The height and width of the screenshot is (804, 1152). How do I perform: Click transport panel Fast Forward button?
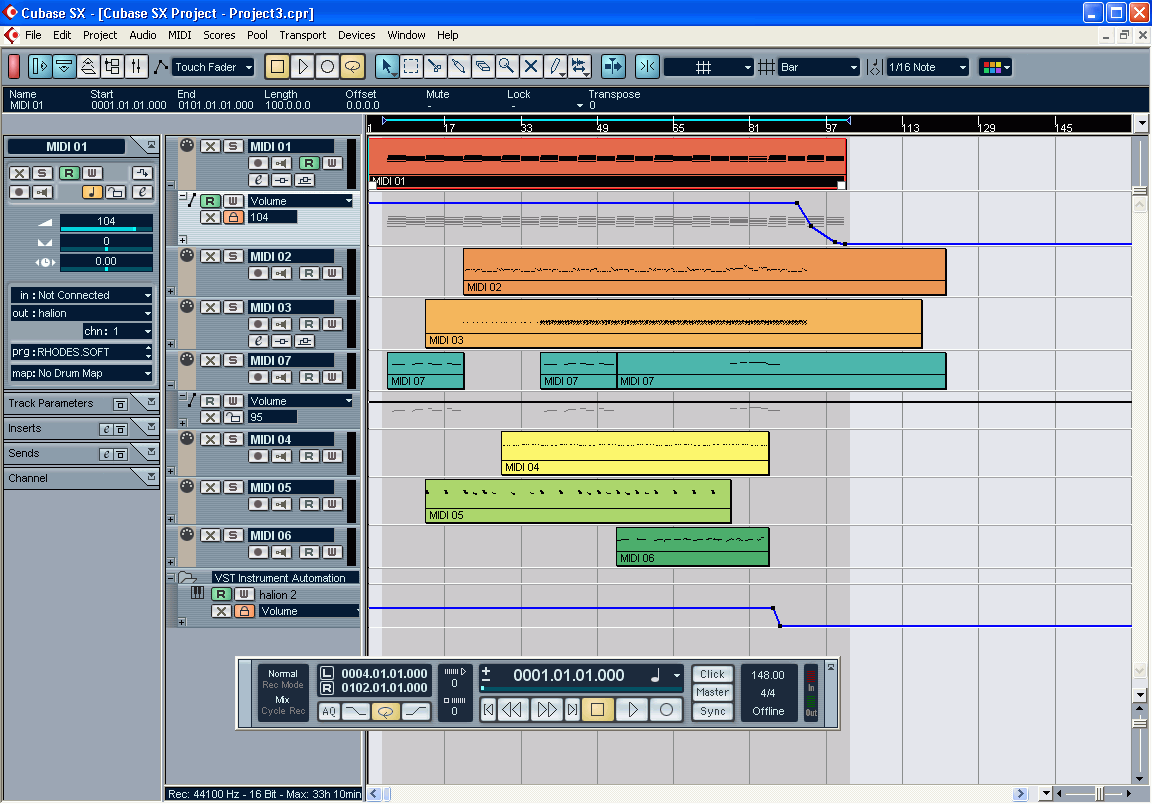(x=547, y=710)
